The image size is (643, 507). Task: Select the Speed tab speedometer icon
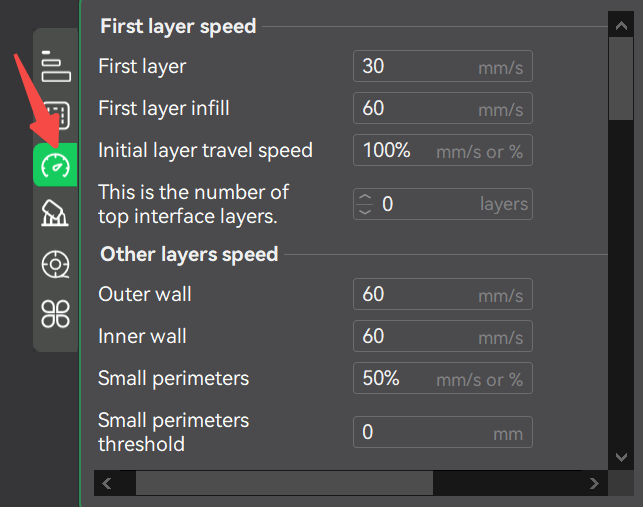(55, 165)
